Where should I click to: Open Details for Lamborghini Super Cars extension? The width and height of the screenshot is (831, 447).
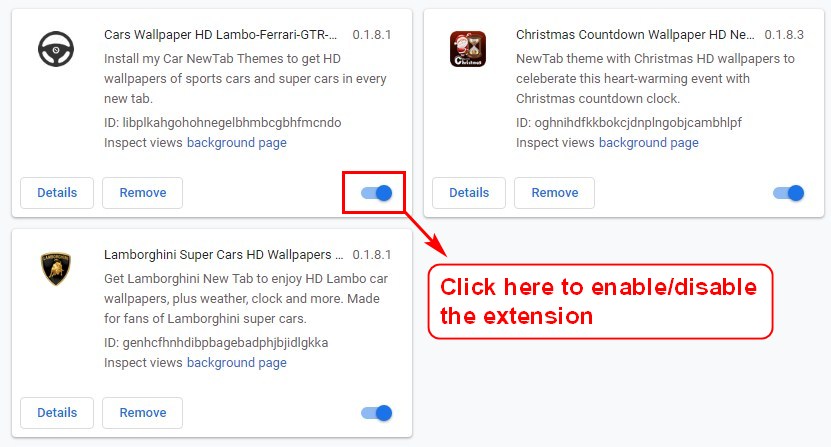57,413
